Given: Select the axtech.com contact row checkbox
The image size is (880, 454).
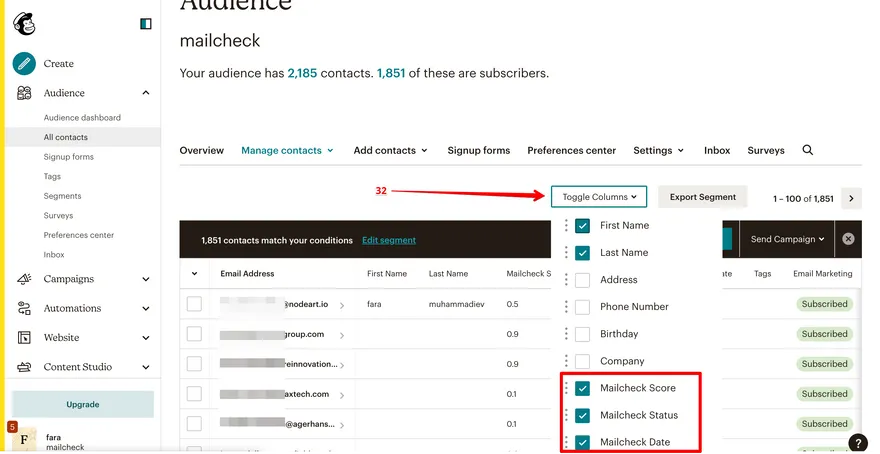Looking at the screenshot, I should pos(194,394).
